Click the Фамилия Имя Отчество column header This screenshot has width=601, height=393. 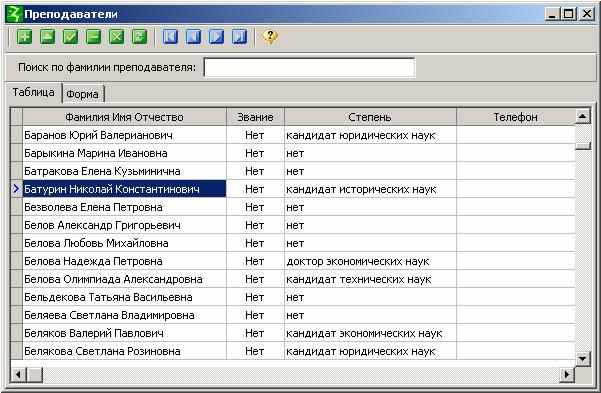pyautogui.click(x=125, y=117)
